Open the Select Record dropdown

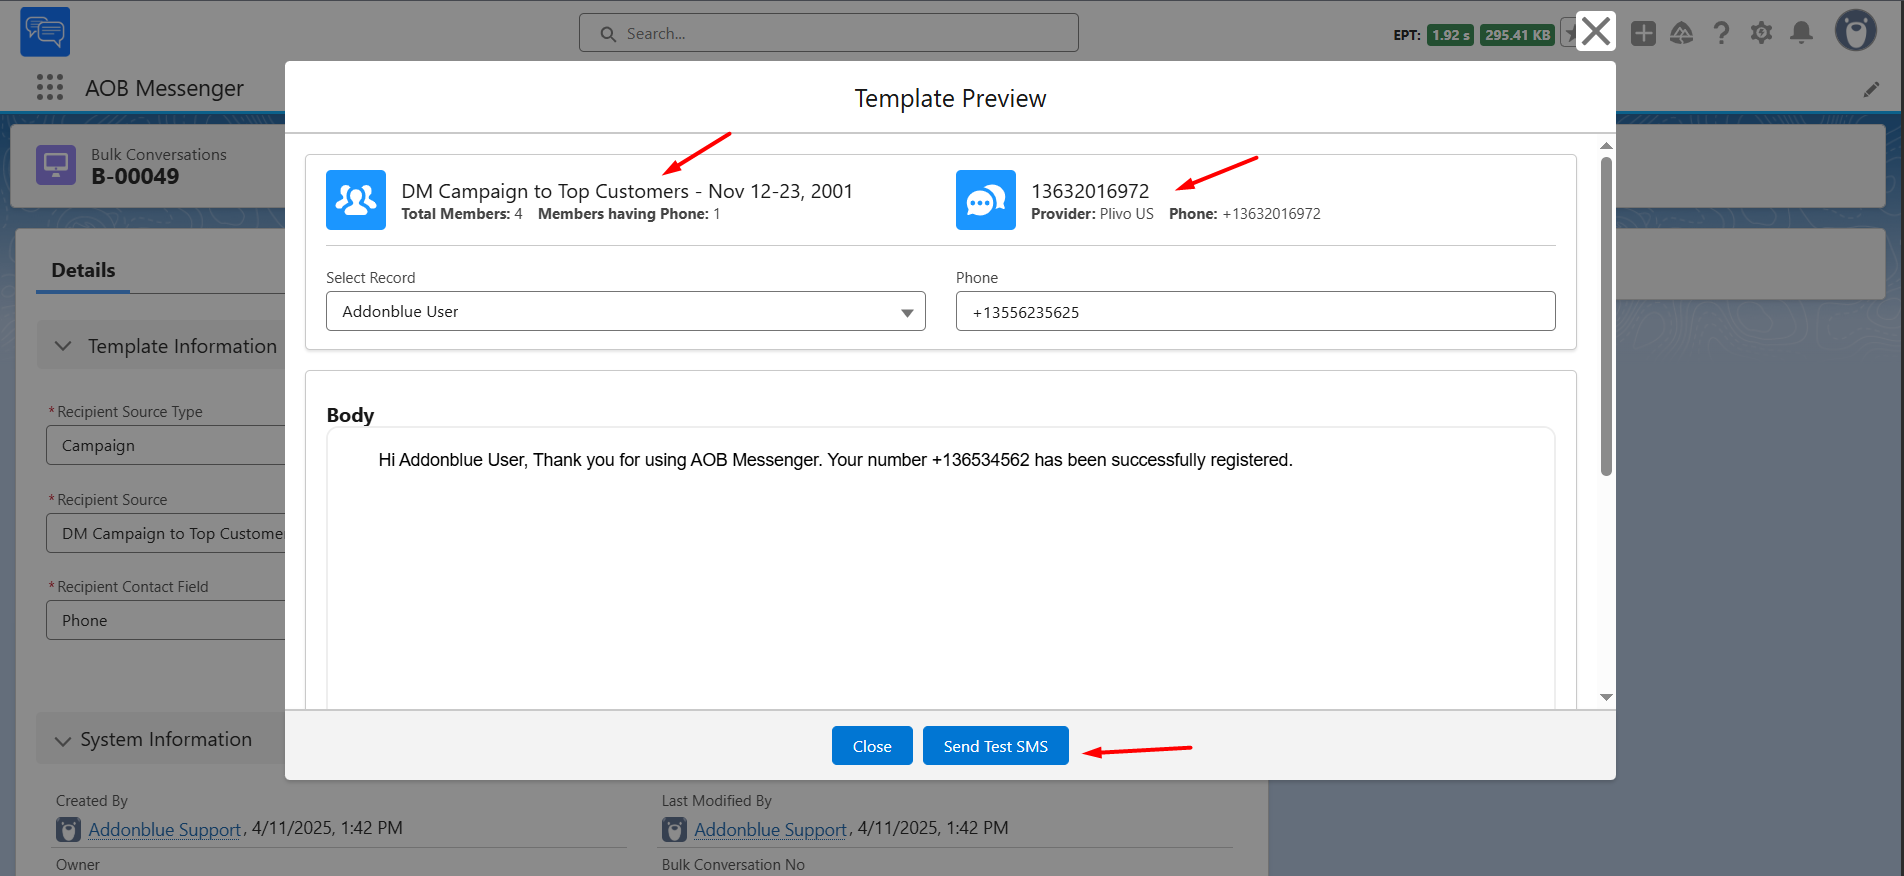tap(626, 312)
